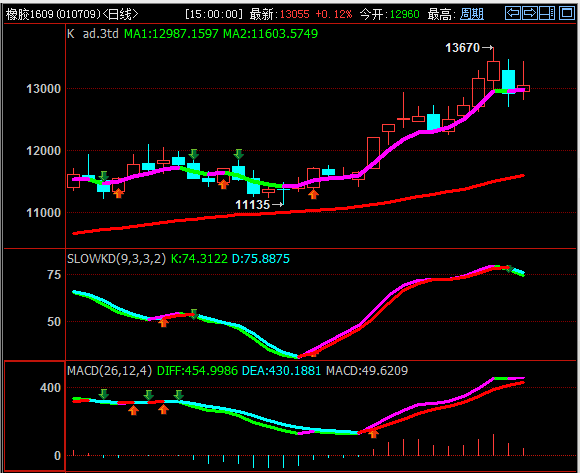Screen dimensions: 580x473
Task: Click the left arrow navigation icon
Action: coord(513,13)
